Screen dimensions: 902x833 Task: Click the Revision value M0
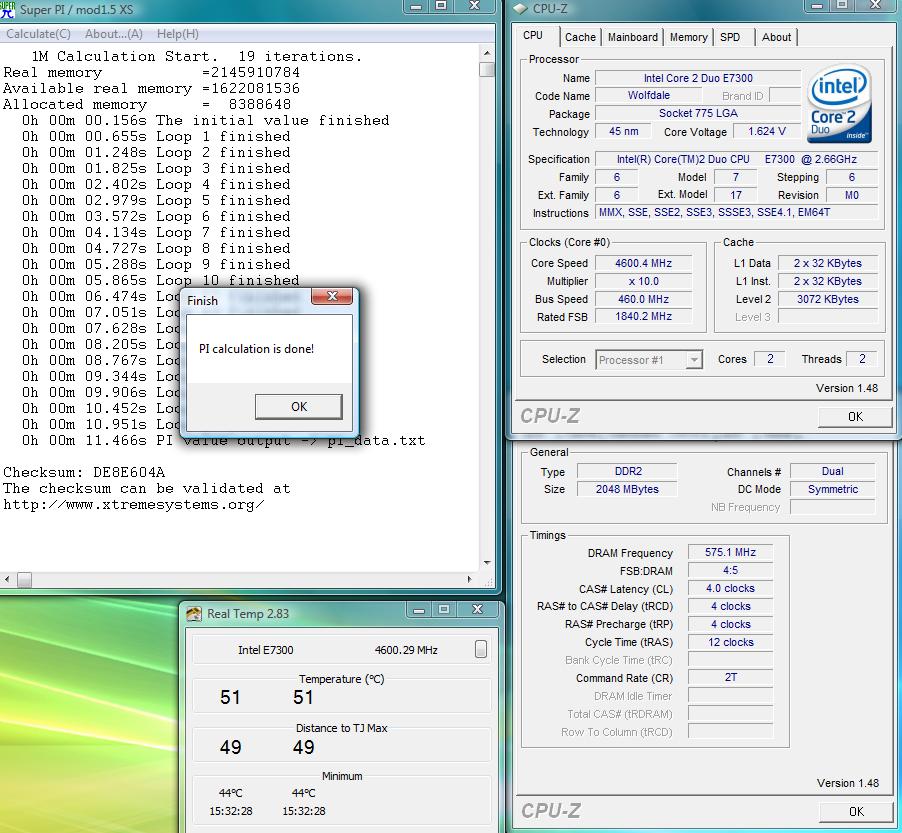[x=851, y=195]
